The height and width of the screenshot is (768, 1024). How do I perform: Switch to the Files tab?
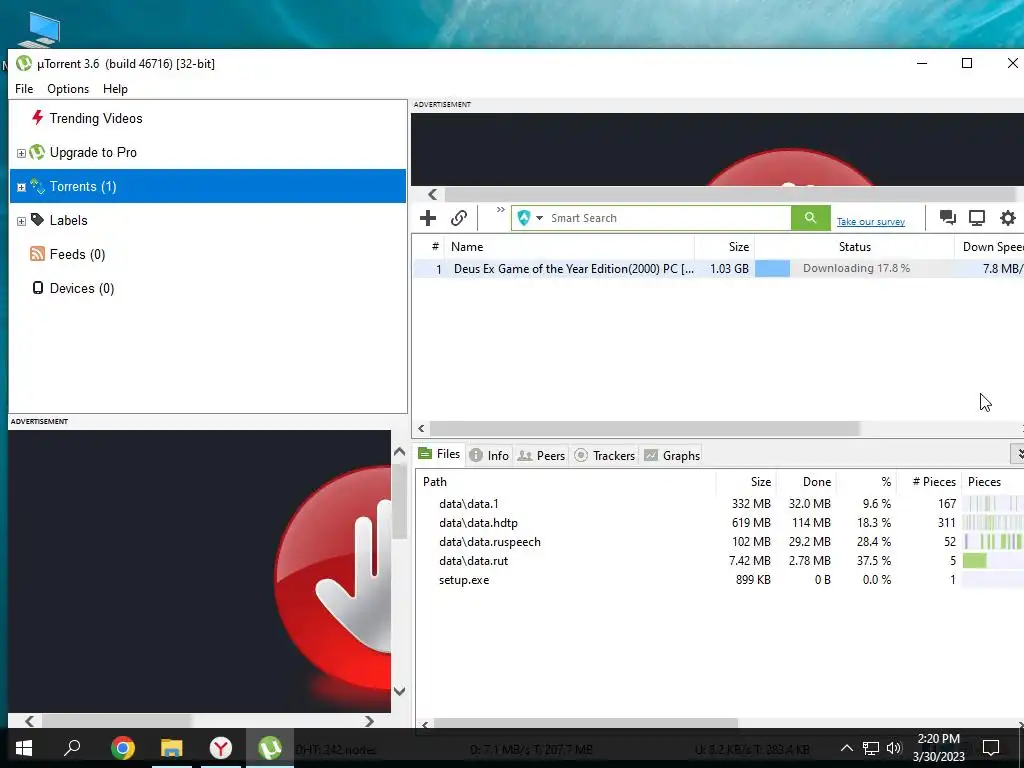click(440, 454)
